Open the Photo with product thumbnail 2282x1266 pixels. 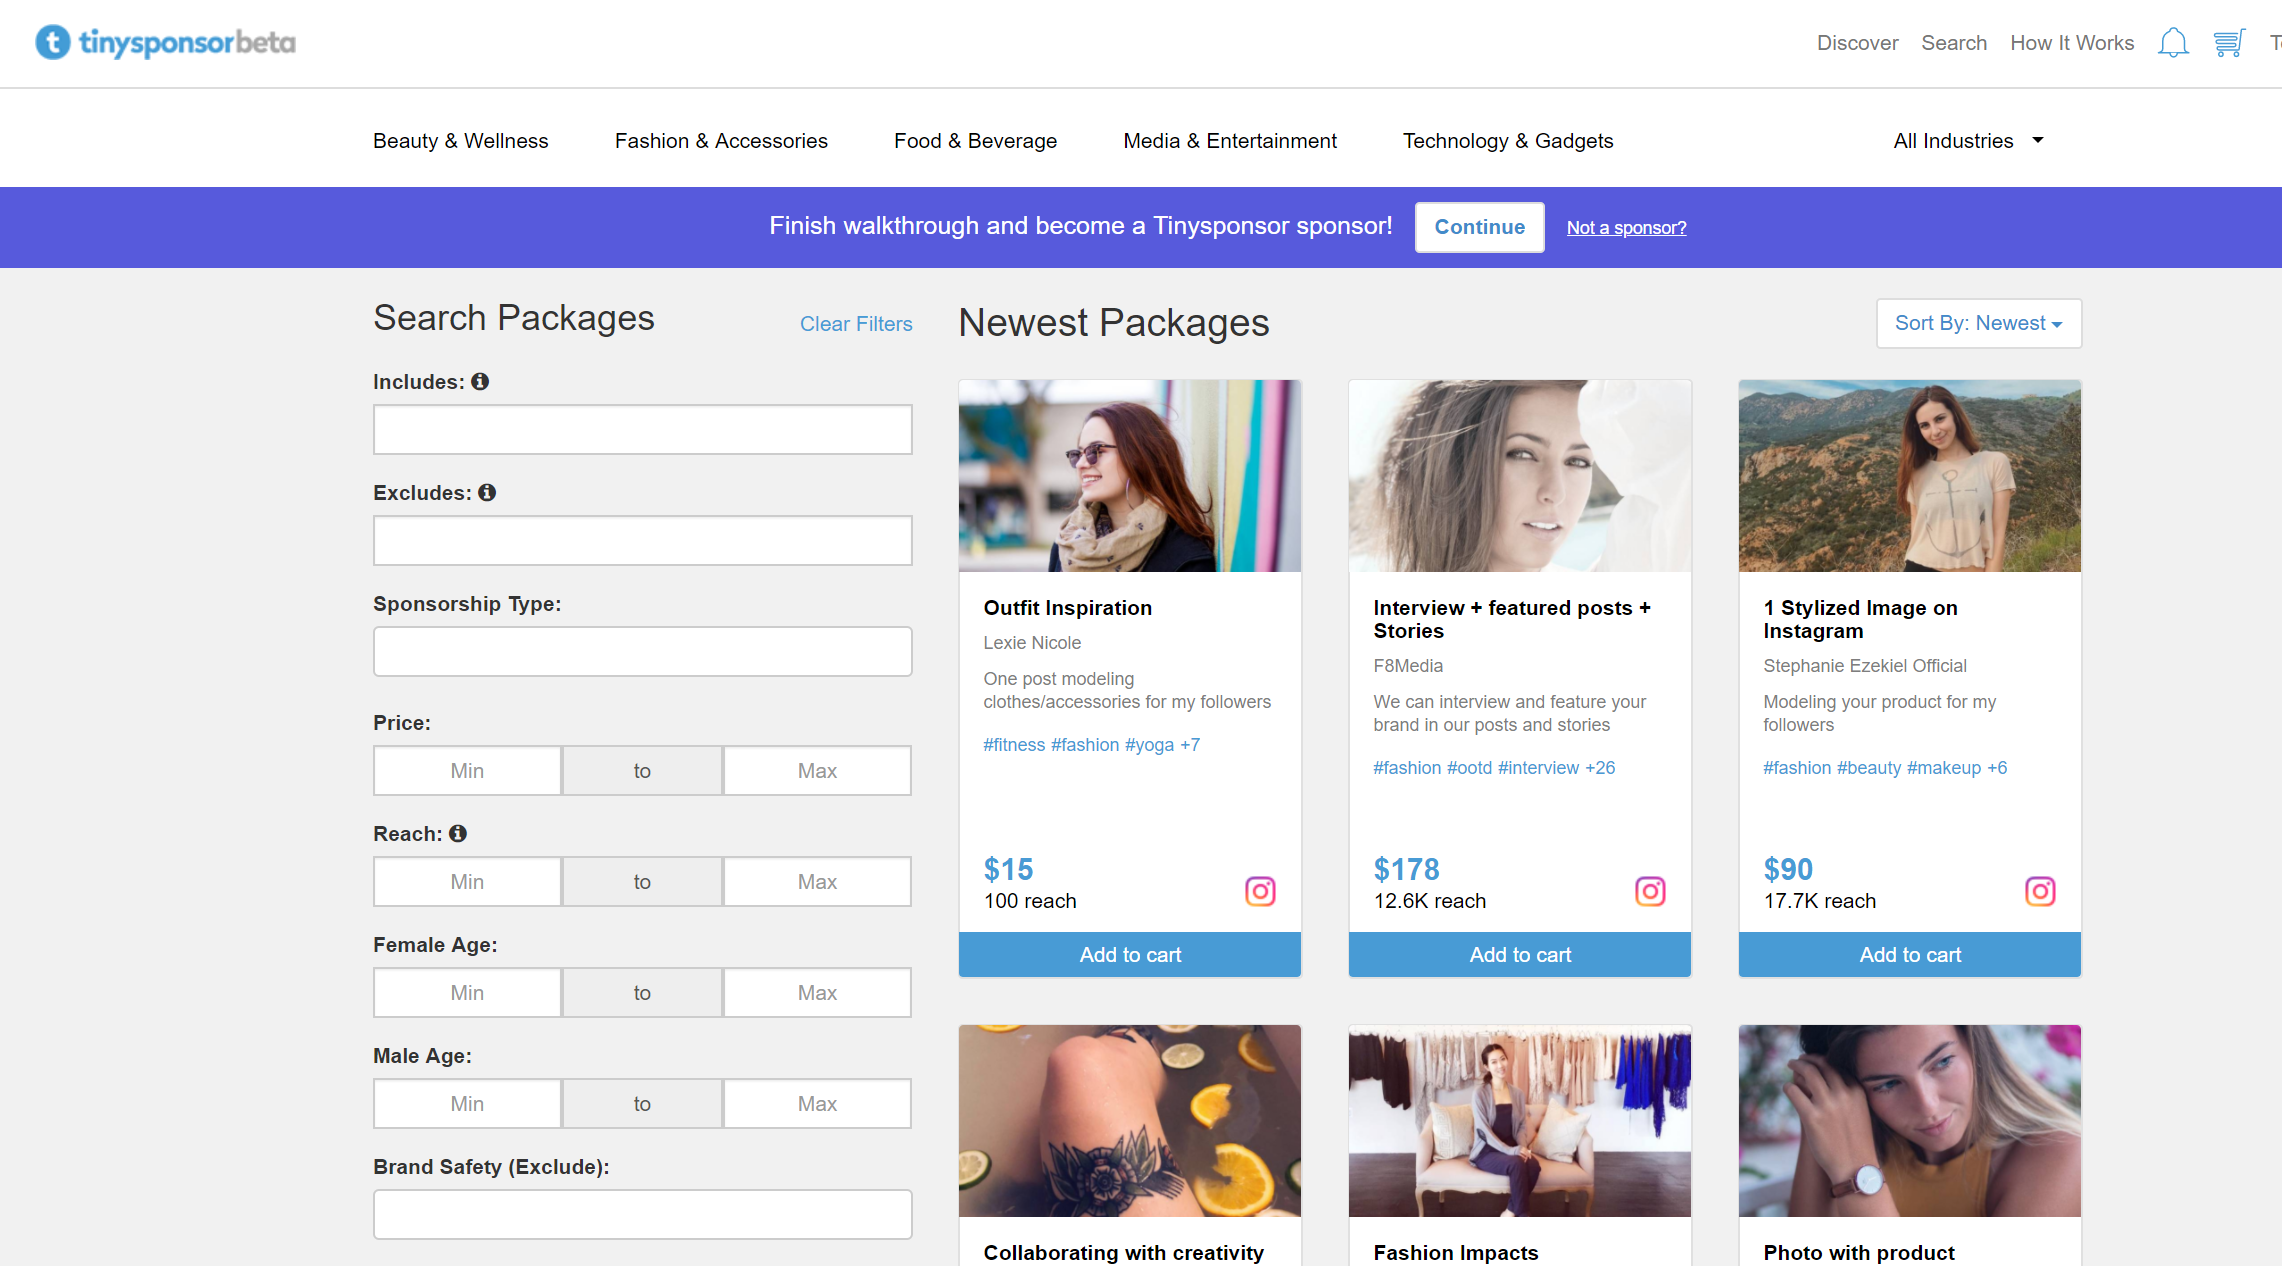pos(1910,1121)
